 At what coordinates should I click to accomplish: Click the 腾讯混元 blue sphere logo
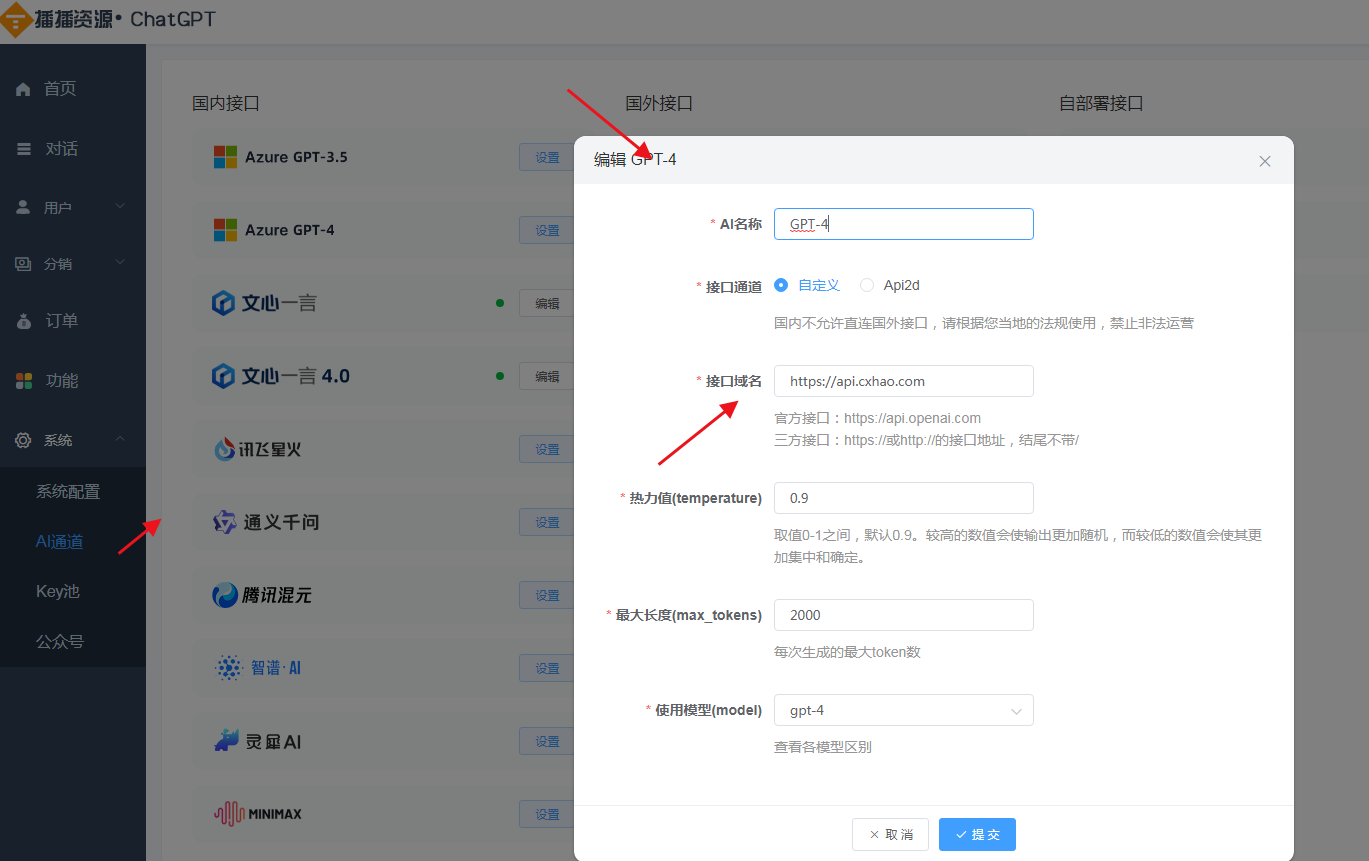click(225, 595)
